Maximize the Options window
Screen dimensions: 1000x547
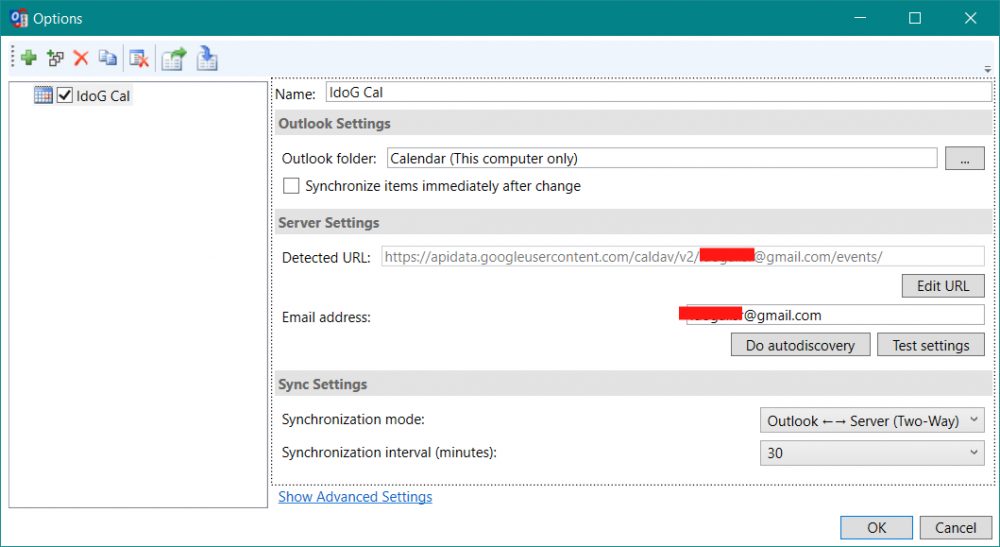(915, 18)
